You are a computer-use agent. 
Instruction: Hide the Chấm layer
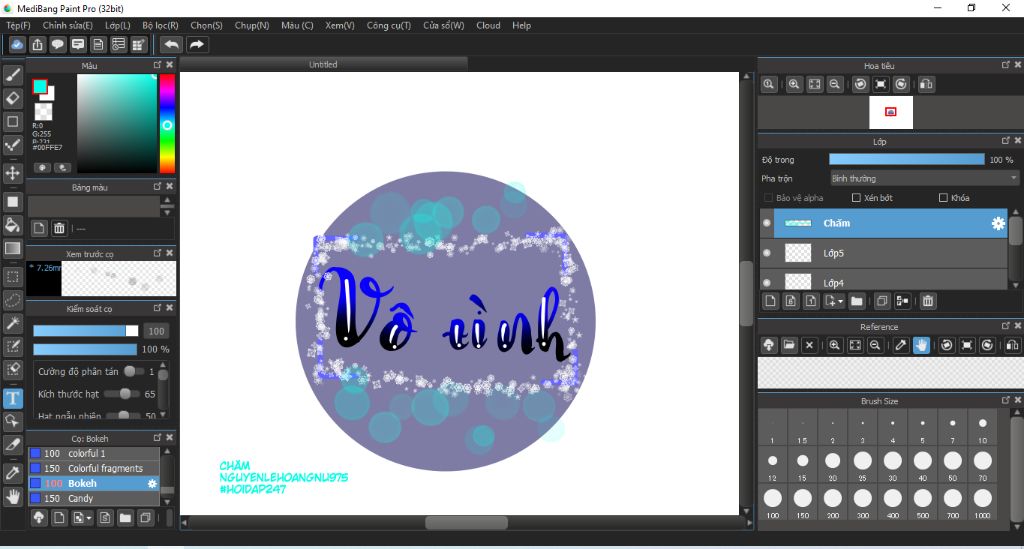point(767,223)
